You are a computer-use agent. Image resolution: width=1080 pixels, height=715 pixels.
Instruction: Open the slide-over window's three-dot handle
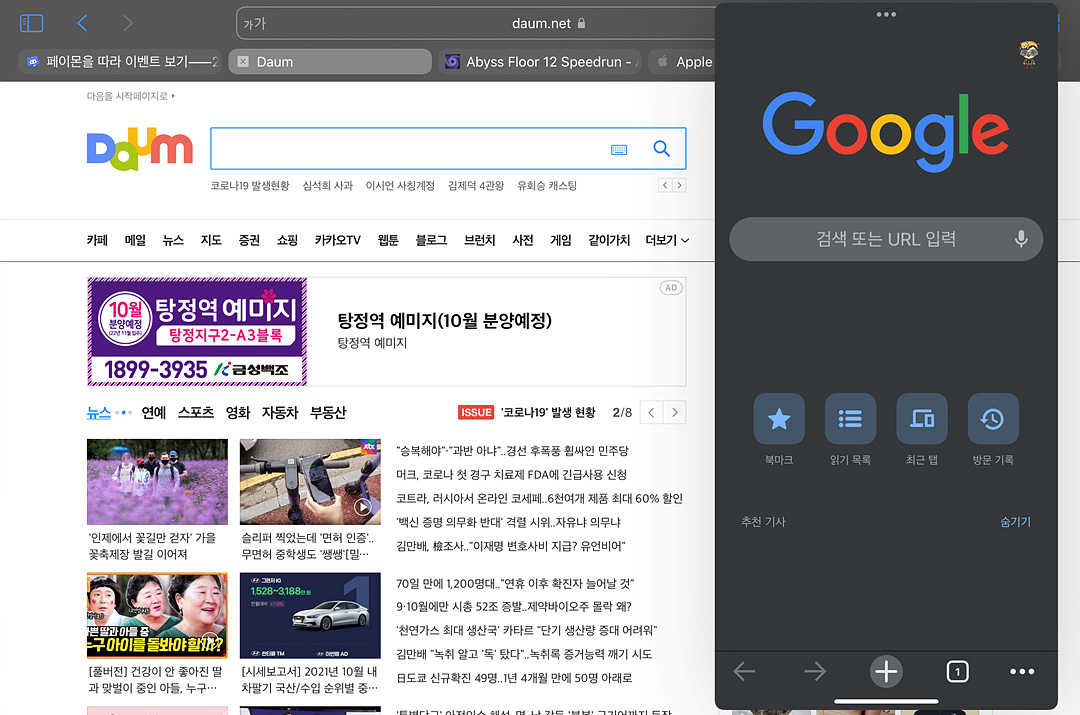click(x=886, y=14)
